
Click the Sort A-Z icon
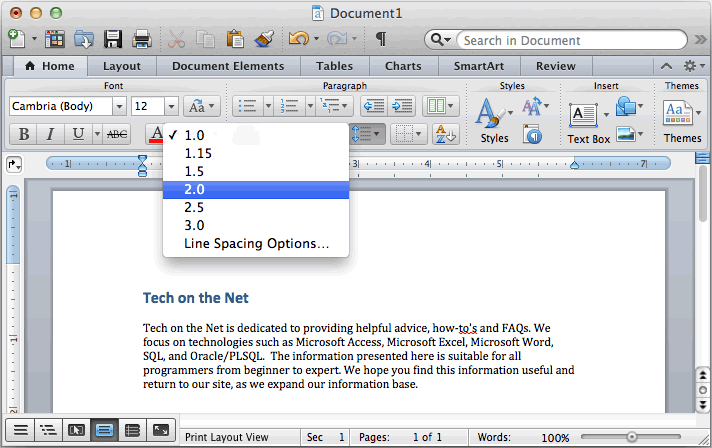coord(445,134)
